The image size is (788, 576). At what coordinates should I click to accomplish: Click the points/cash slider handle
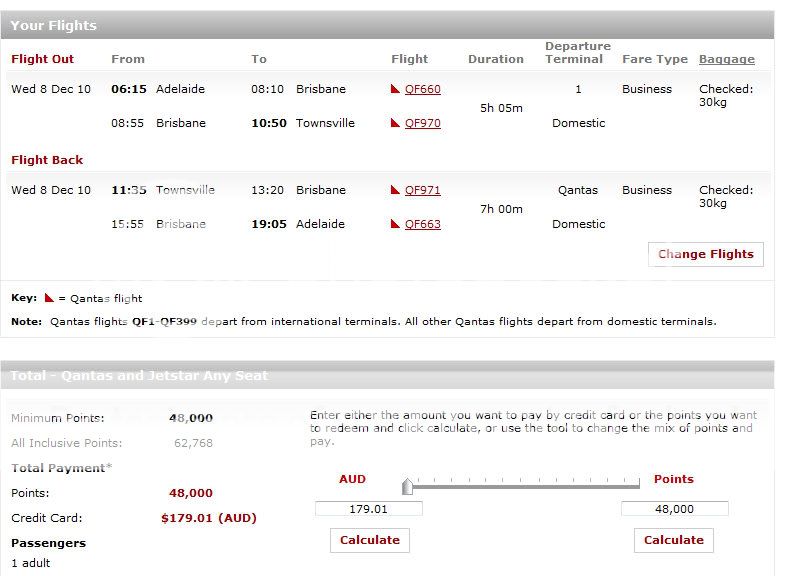pyautogui.click(x=407, y=487)
